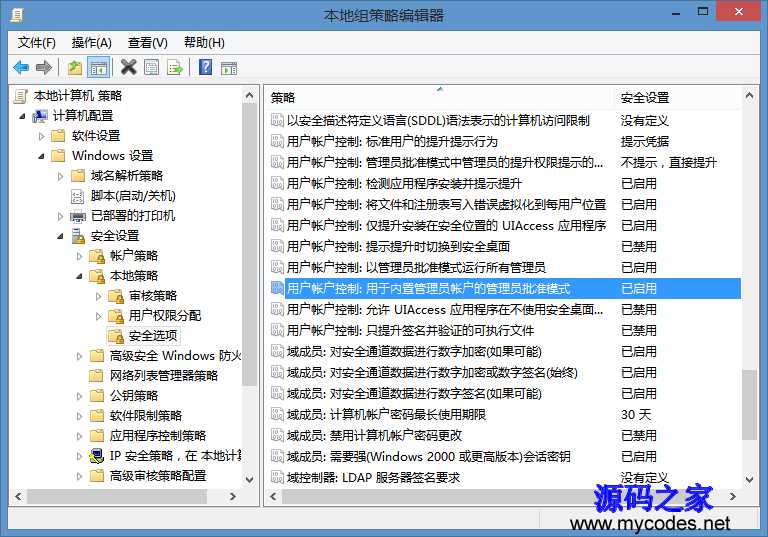The image size is (768, 537).
Task: Select policy 用户帐户控制: 检测应用程序安装并提示提升
Action: click(404, 184)
